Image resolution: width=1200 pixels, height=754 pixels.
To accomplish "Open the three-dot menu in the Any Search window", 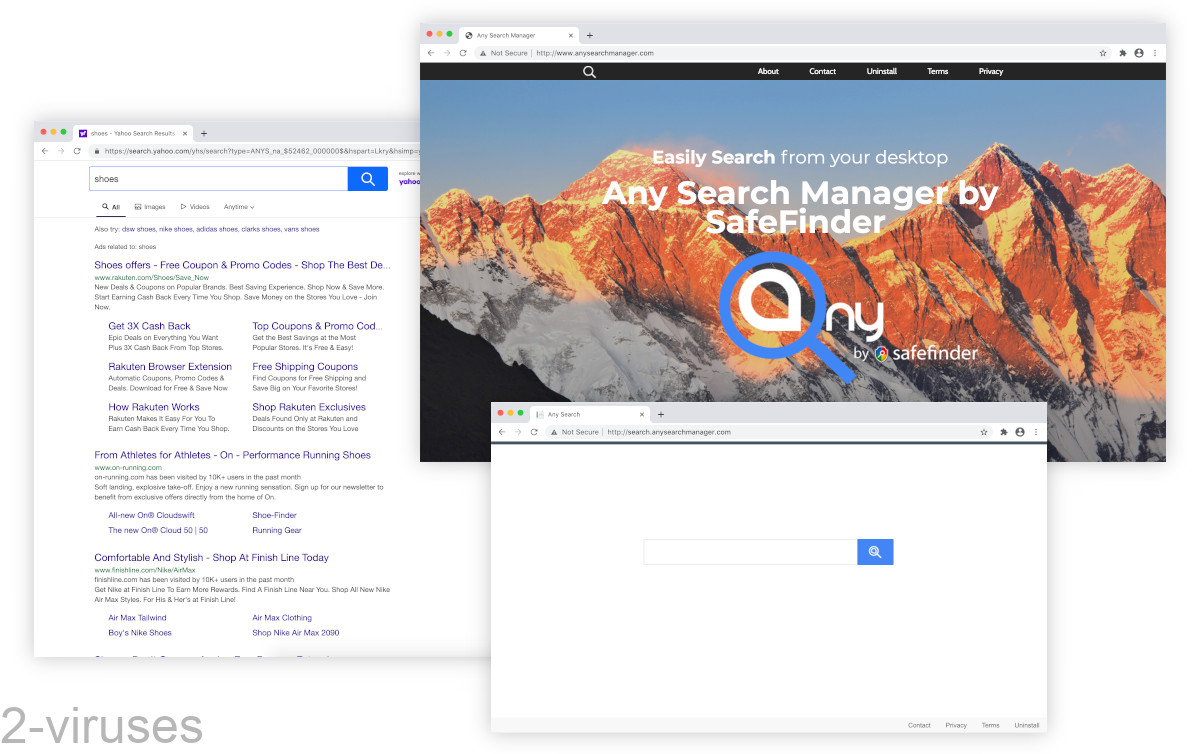I will pyautogui.click(x=1035, y=431).
